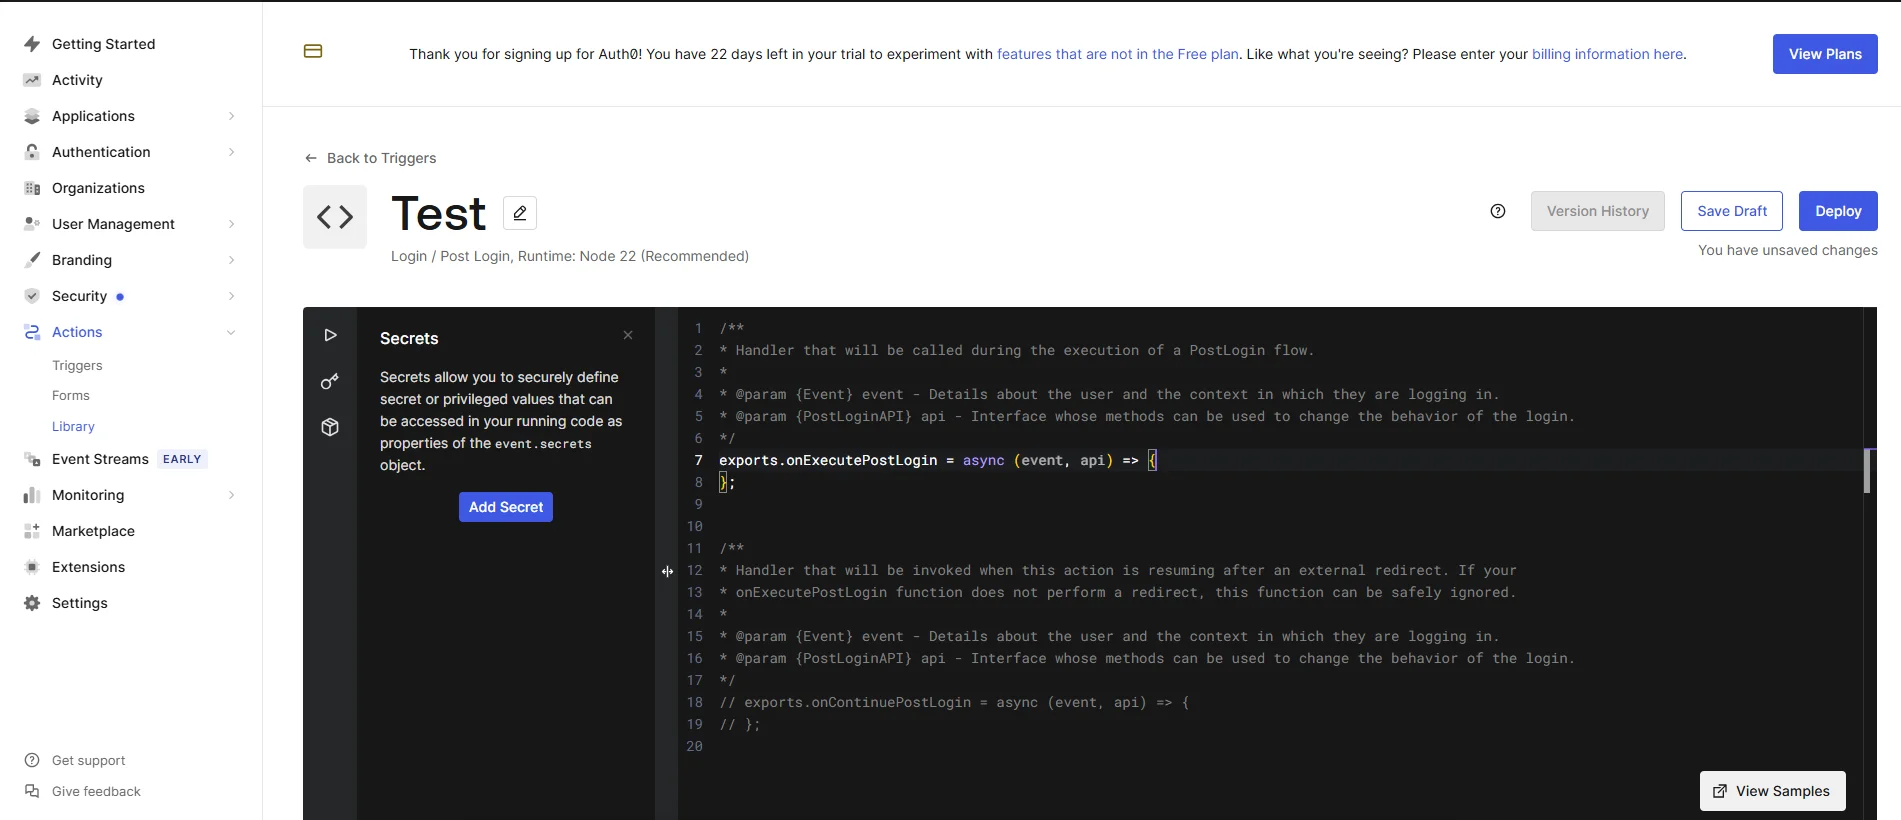Click the billing credit card icon in the banner
The width and height of the screenshot is (1901, 820).
(x=313, y=51)
